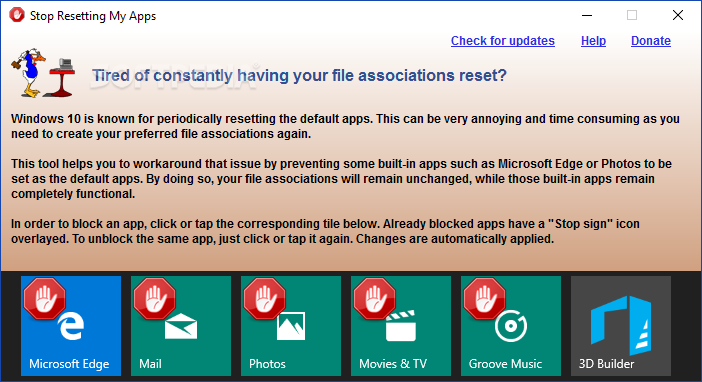Image resolution: width=702 pixels, height=382 pixels.
Task: Unblock the Photos app tile
Action: point(291,326)
